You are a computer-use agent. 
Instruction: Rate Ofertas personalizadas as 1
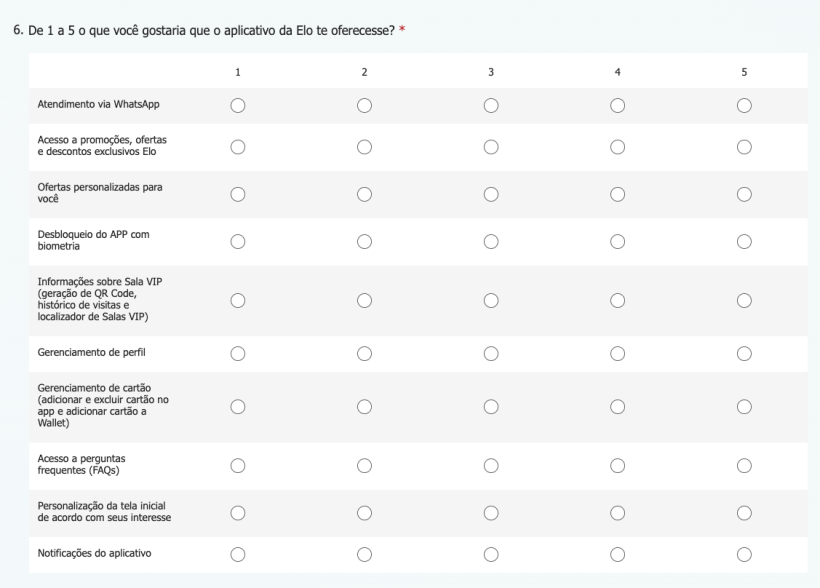click(237, 194)
